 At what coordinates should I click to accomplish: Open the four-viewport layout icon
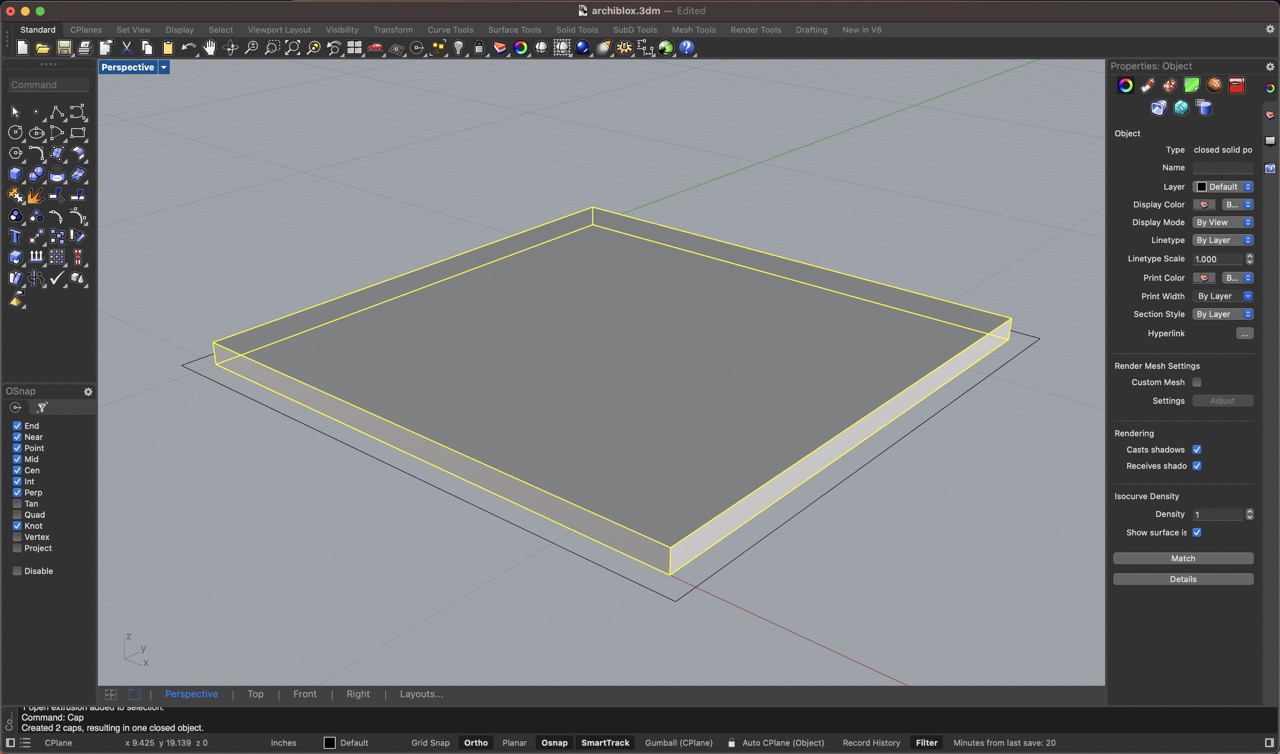[x=354, y=48]
